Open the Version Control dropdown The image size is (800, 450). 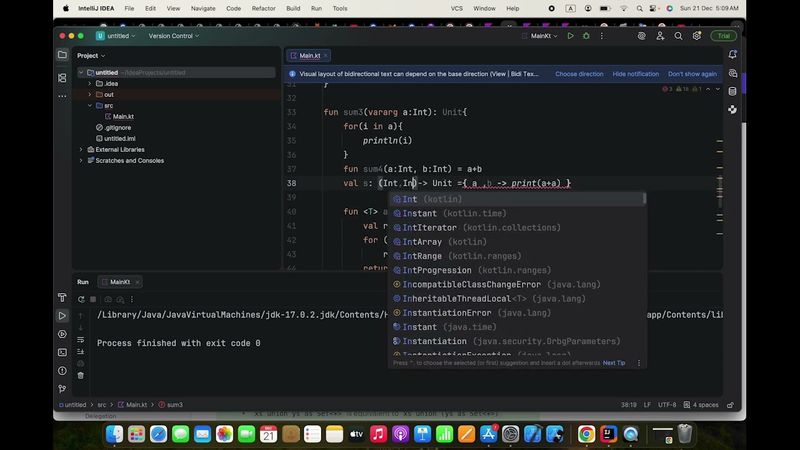coord(174,36)
